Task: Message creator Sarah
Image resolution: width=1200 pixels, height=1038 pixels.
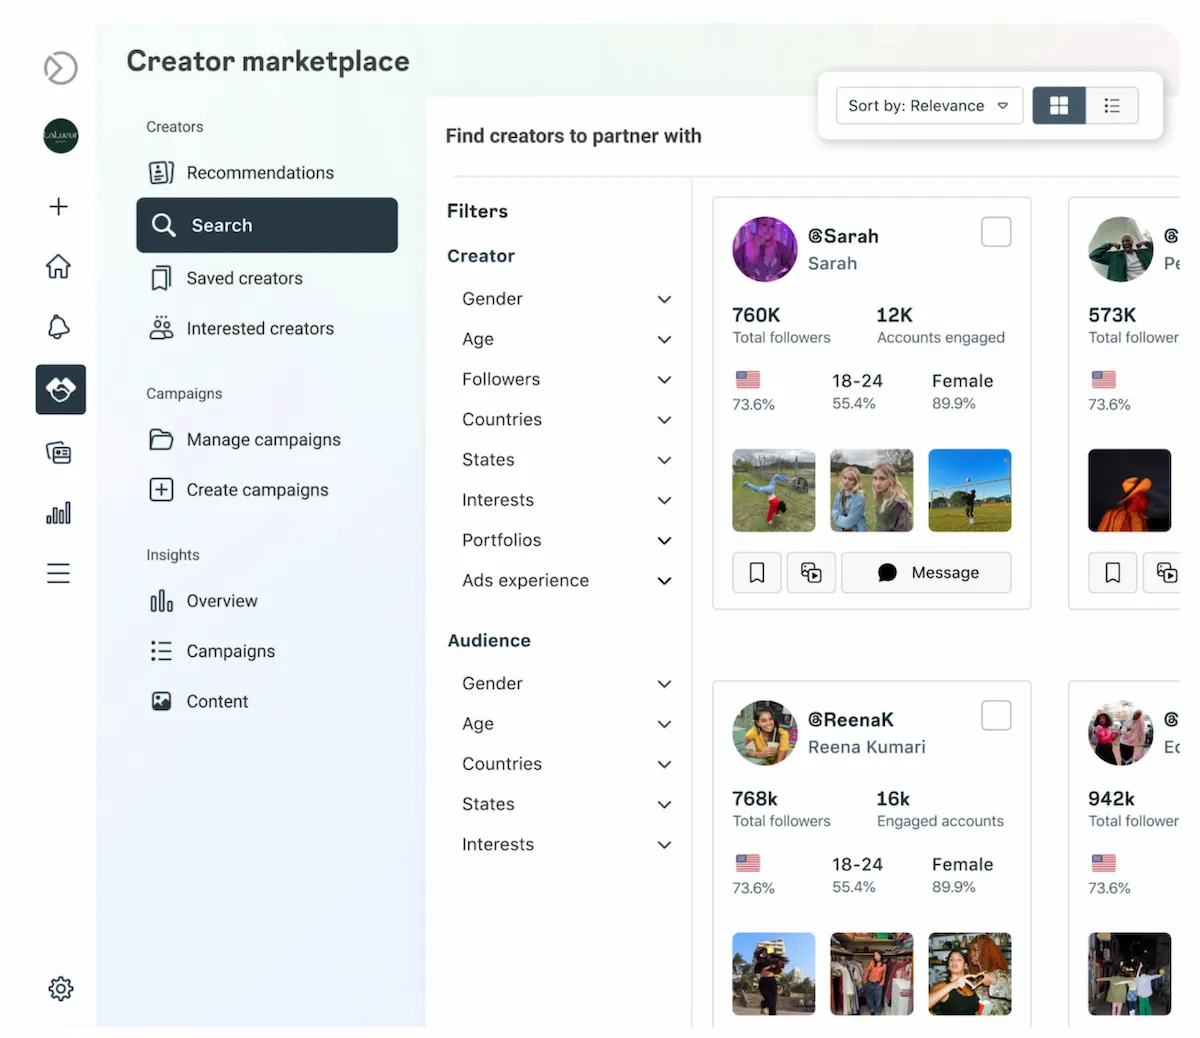Action: coord(926,572)
